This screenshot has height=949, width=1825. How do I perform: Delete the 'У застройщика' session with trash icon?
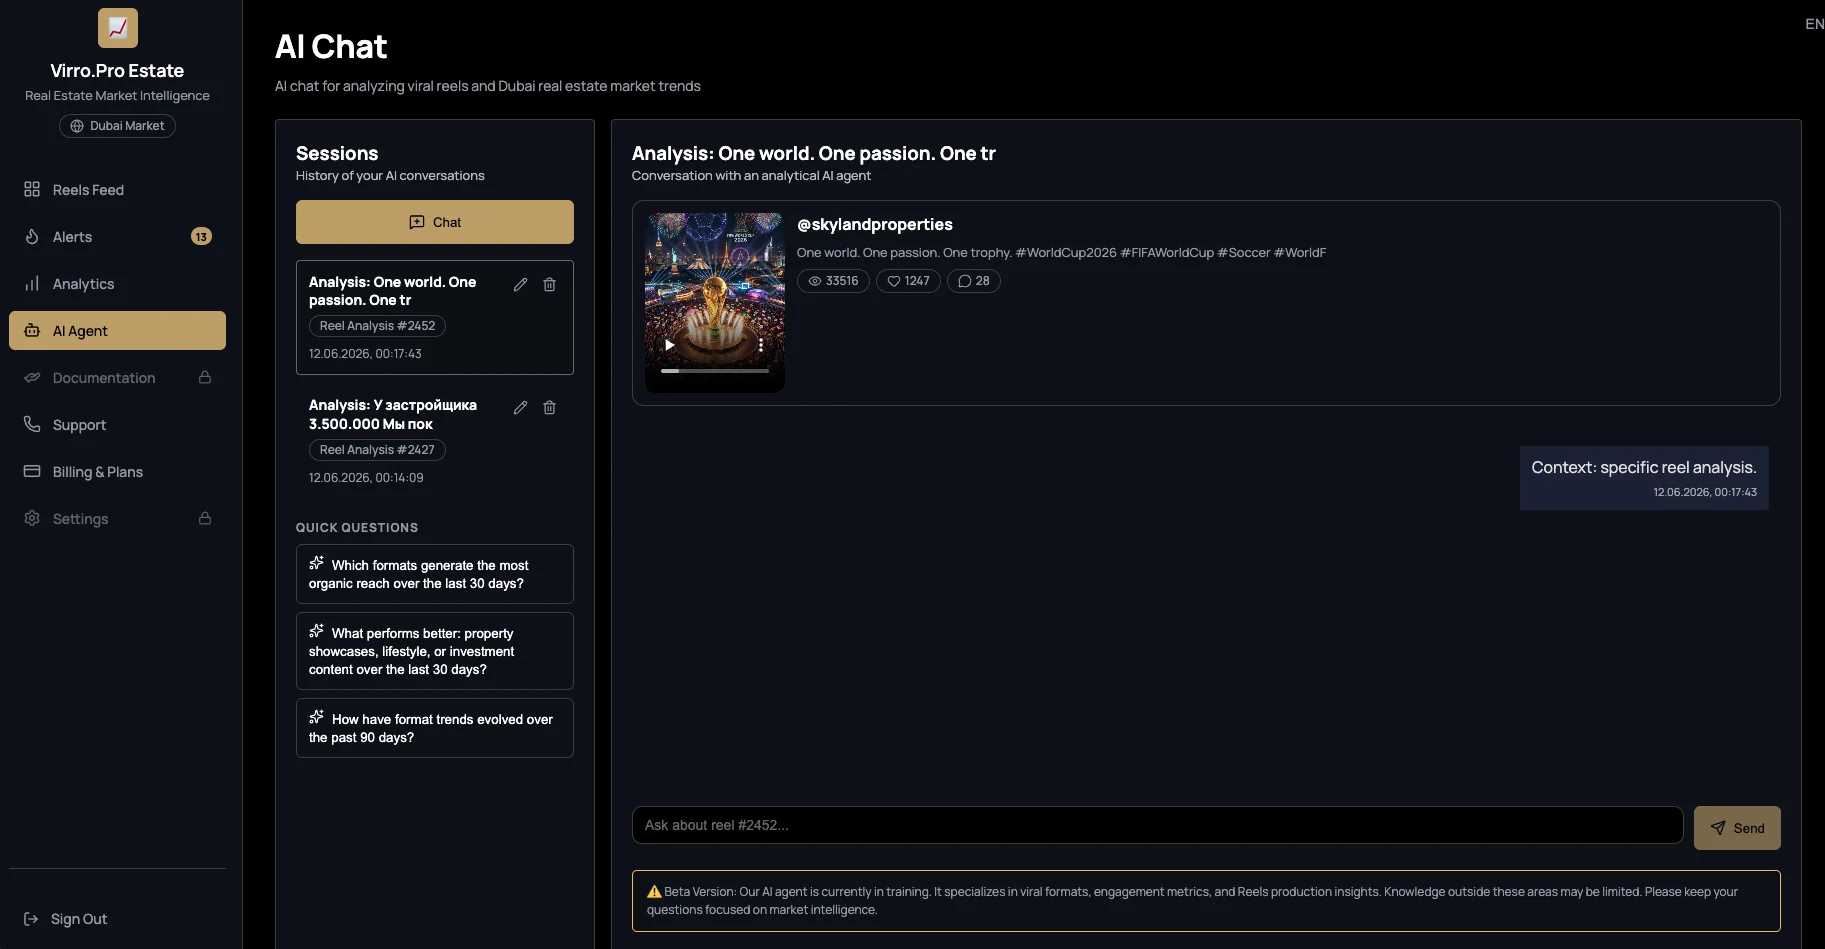549,408
